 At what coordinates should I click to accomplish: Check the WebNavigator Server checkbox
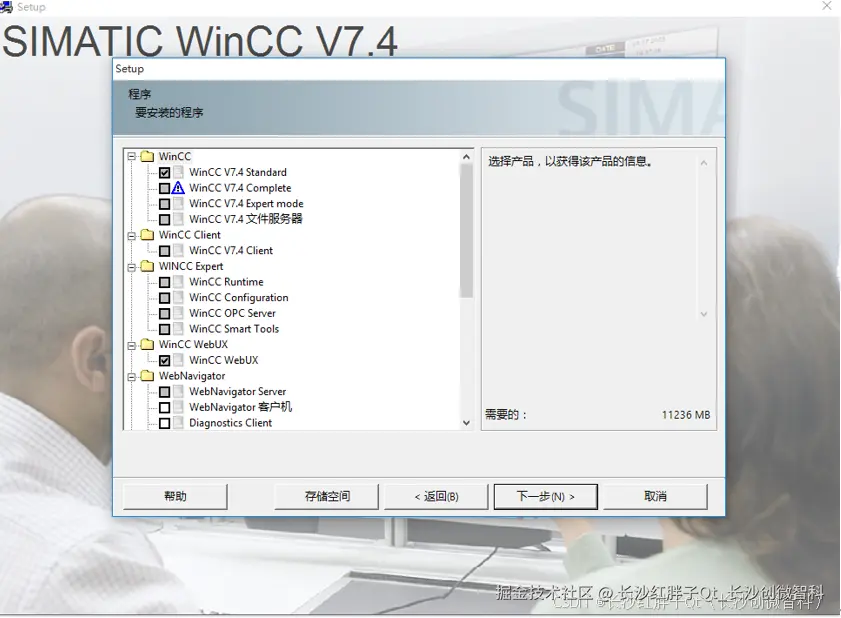pos(165,392)
